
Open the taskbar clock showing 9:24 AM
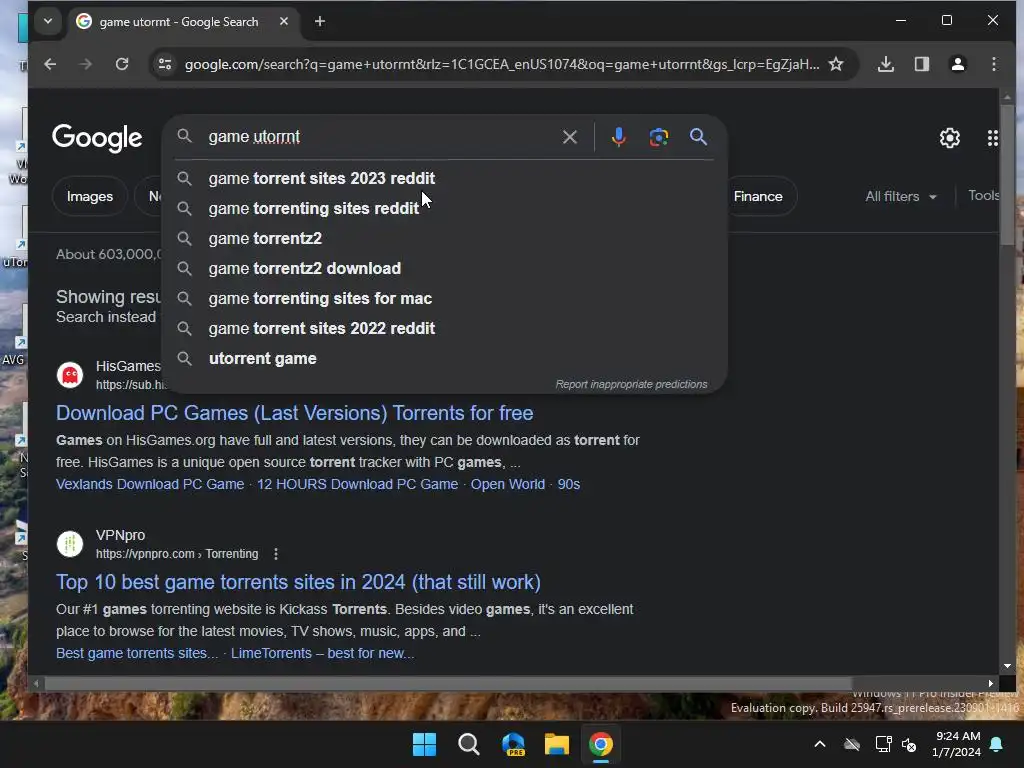click(957, 744)
